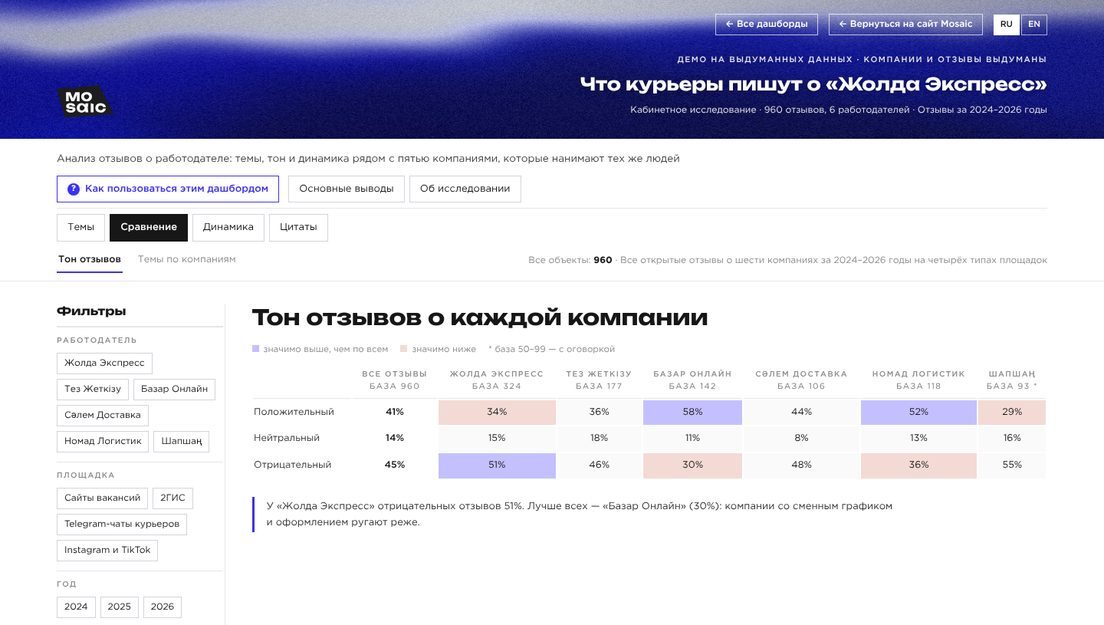The image size is (1104, 625).
Task: Filter by 'Instagram и TikTok' platform
Action: tap(107, 550)
